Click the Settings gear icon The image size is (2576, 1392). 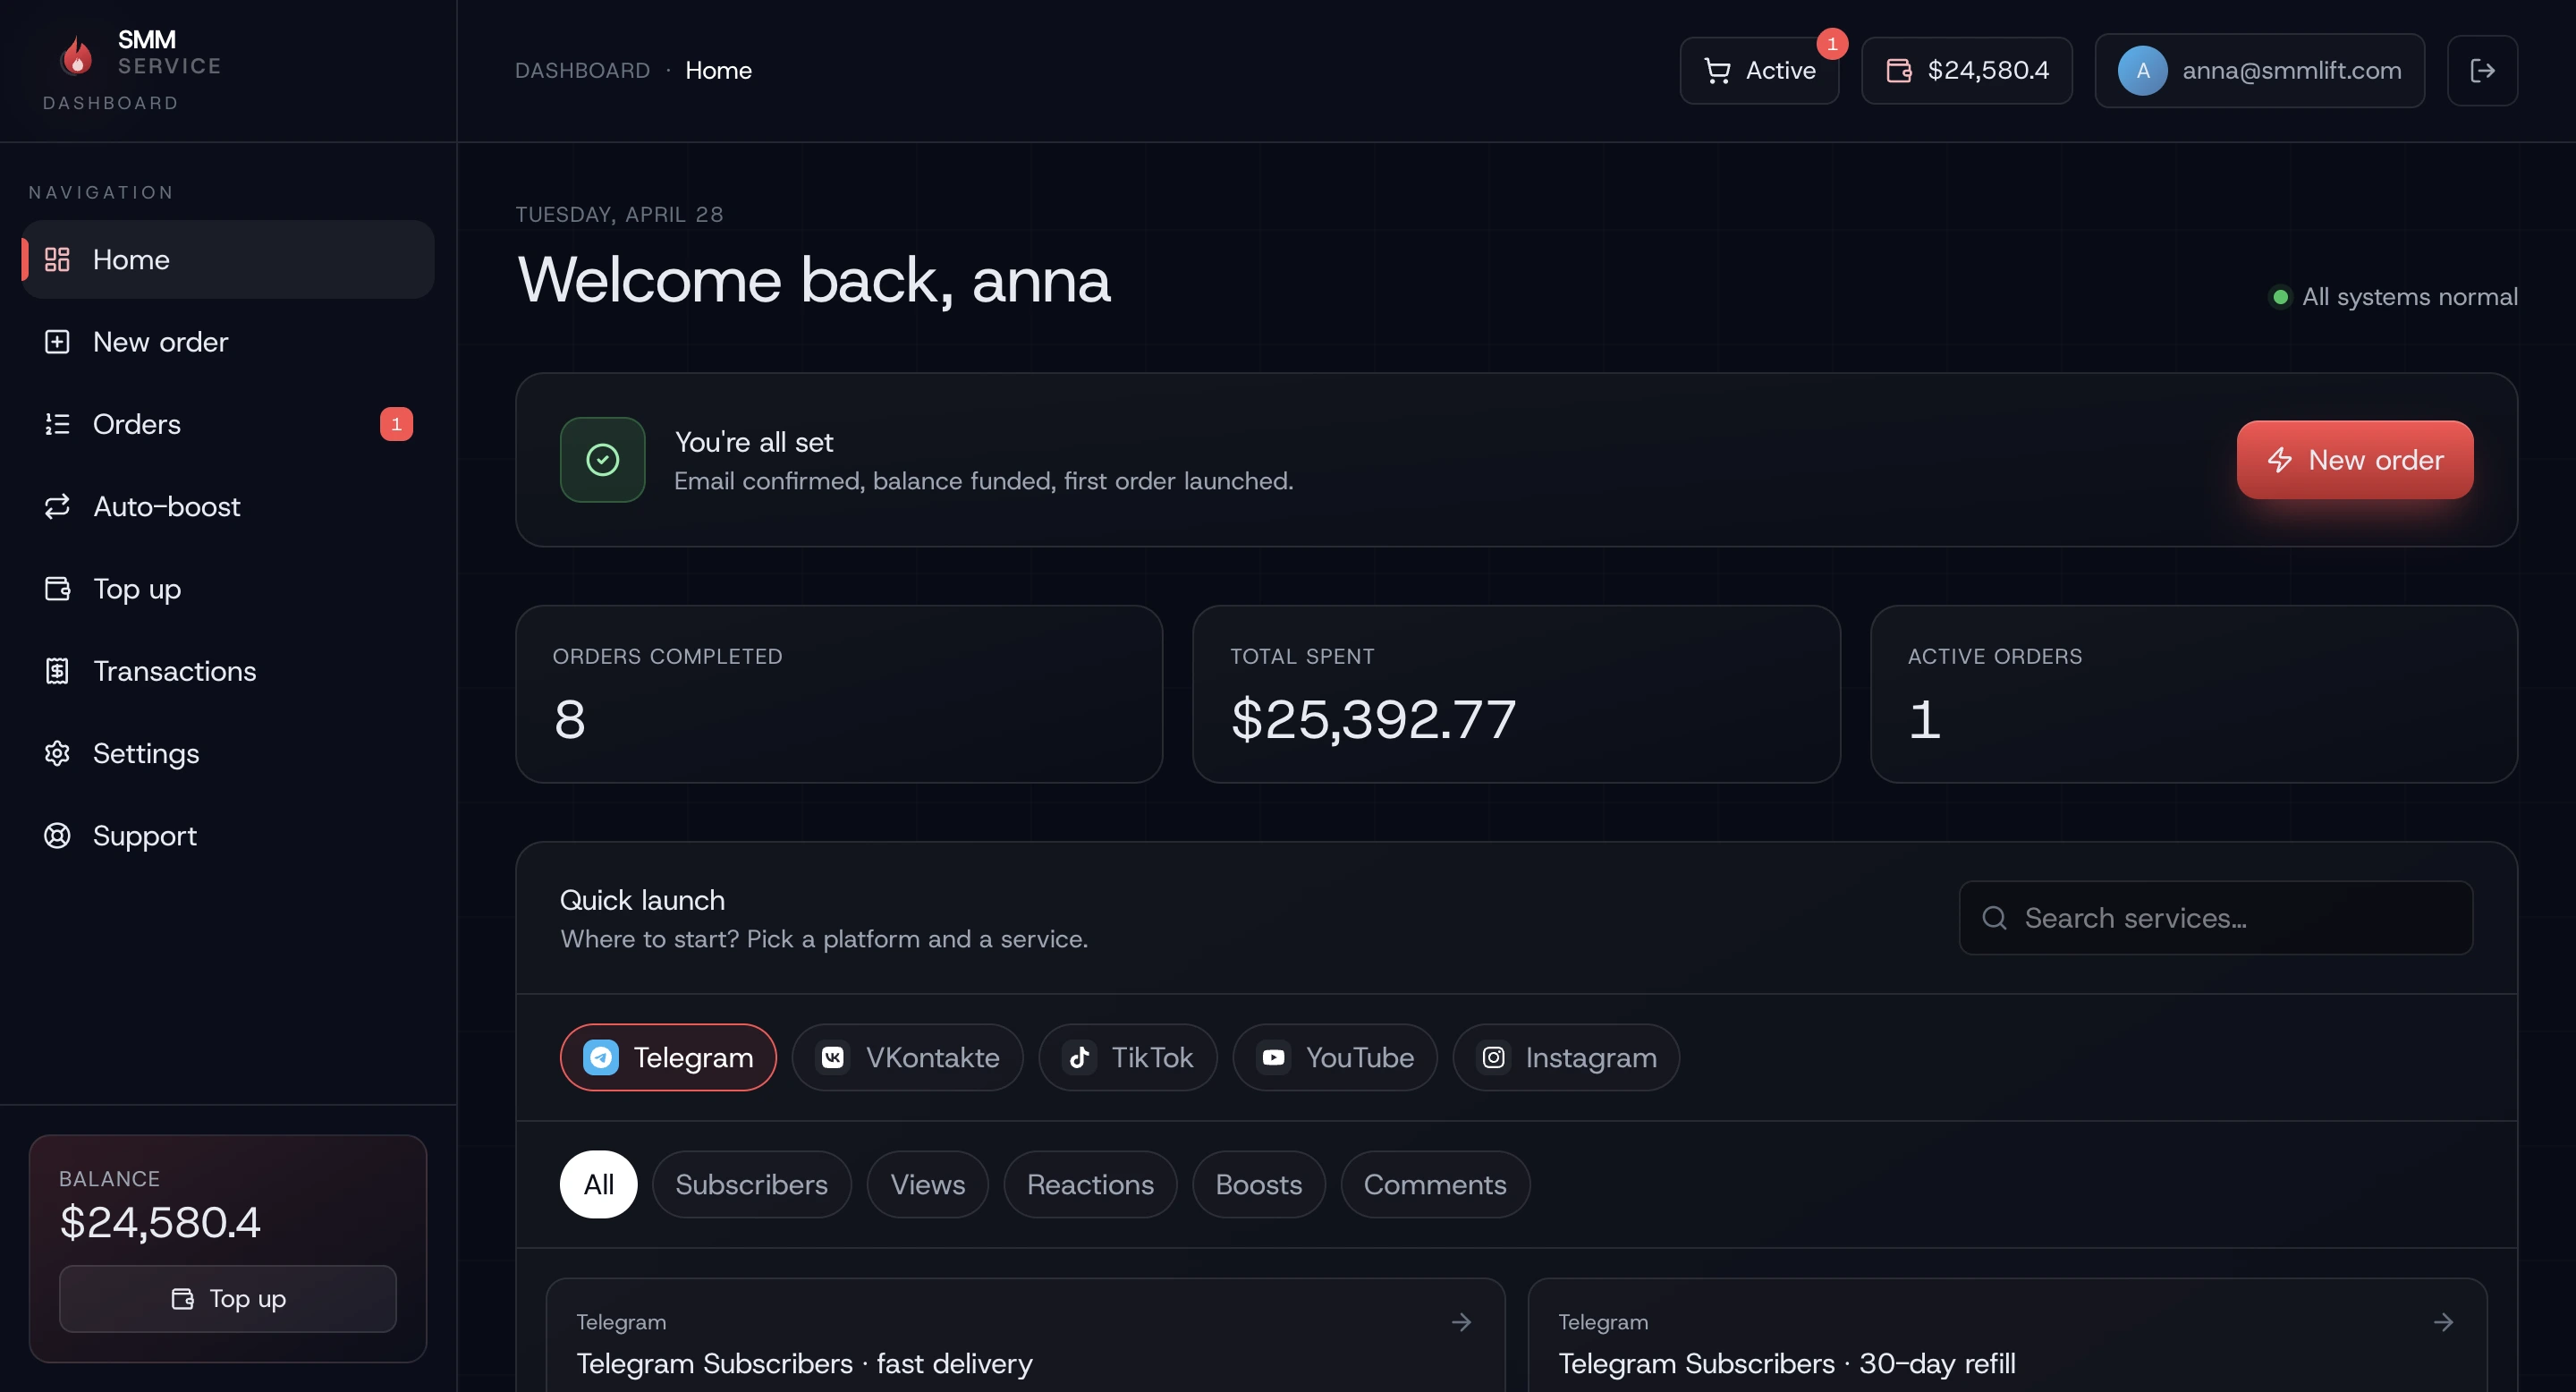(x=57, y=753)
